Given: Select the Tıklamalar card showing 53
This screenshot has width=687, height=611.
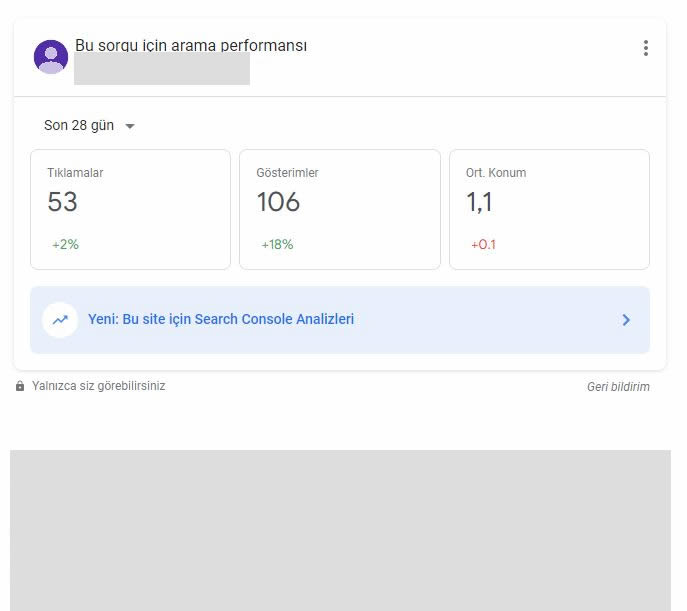Looking at the screenshot, I should pos(130,209).
